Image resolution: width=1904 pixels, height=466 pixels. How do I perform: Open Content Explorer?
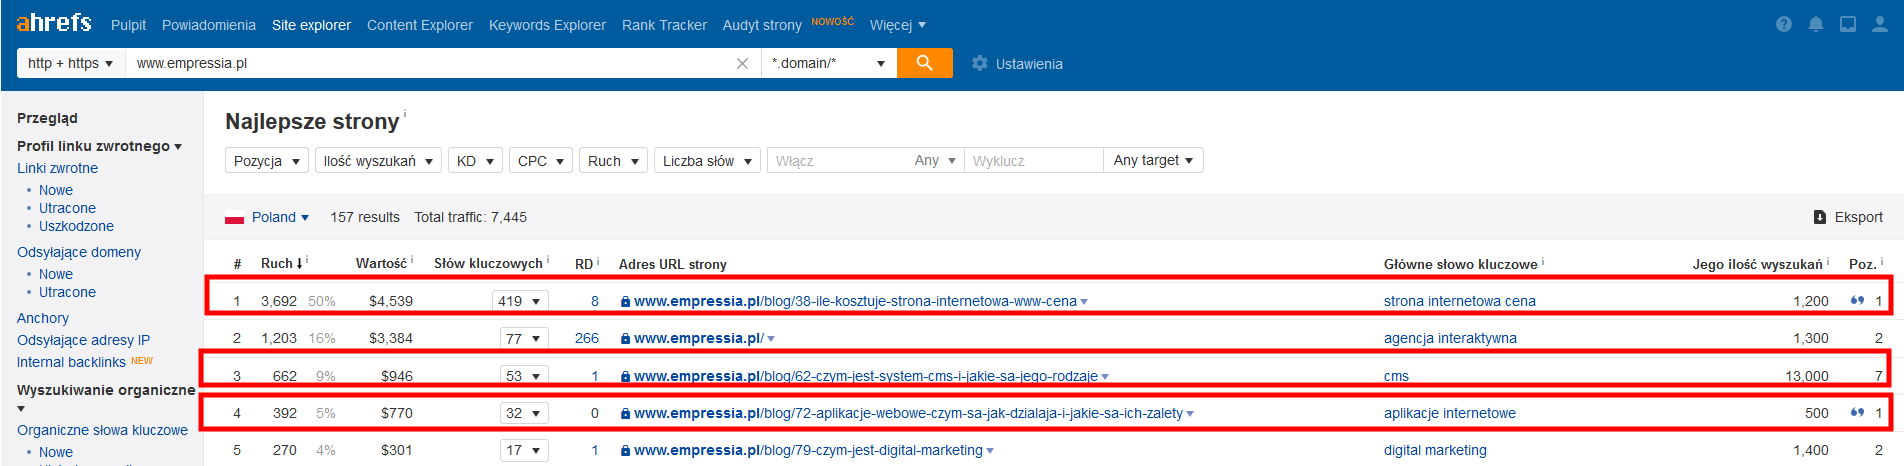[x=420, y=25]
